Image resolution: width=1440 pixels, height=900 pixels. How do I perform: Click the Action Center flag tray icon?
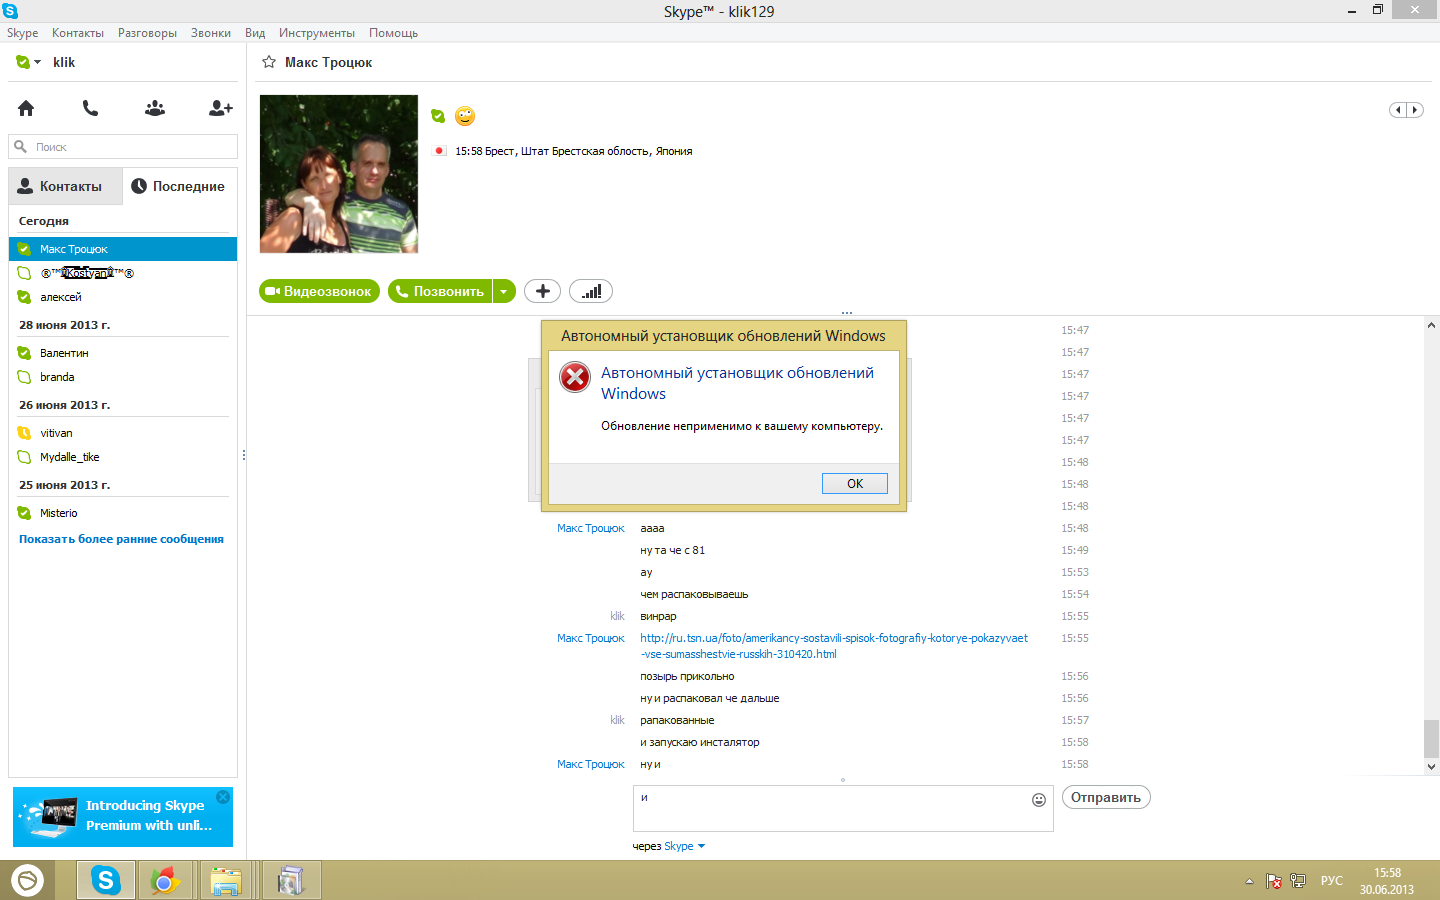[x=1274, y=881]
